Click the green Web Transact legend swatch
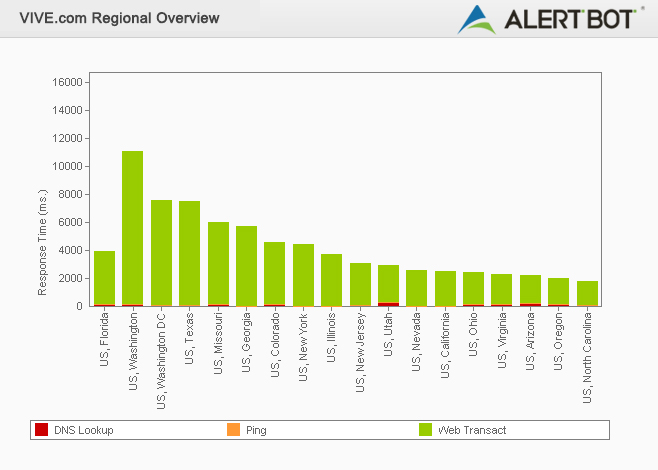 425,430
